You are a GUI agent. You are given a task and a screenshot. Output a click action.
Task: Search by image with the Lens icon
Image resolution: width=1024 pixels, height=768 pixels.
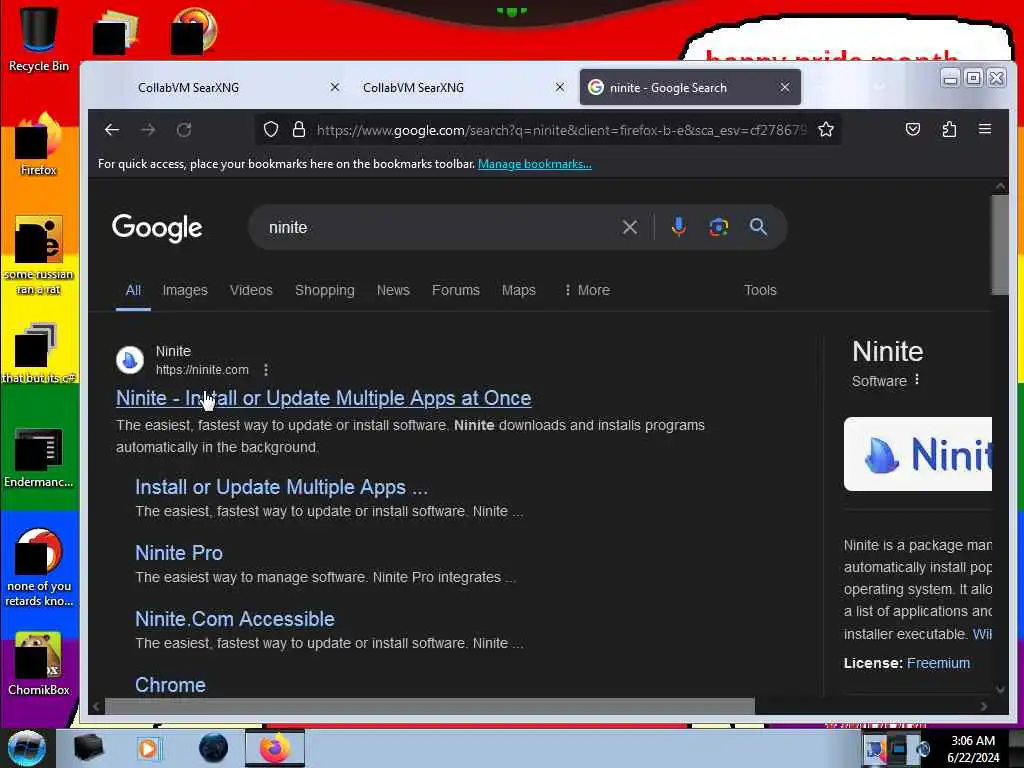(x=718, y=227)
